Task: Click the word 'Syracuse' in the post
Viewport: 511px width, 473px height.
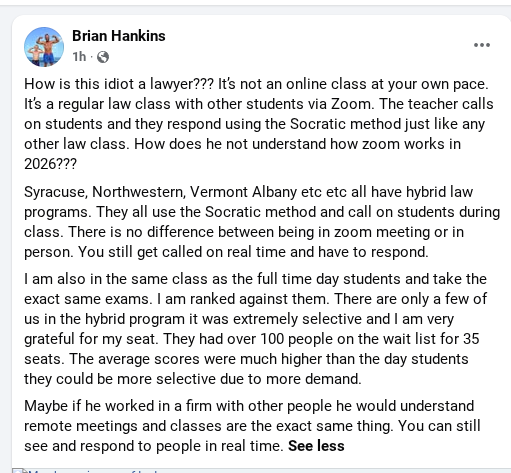Action: tap(56, 192)
